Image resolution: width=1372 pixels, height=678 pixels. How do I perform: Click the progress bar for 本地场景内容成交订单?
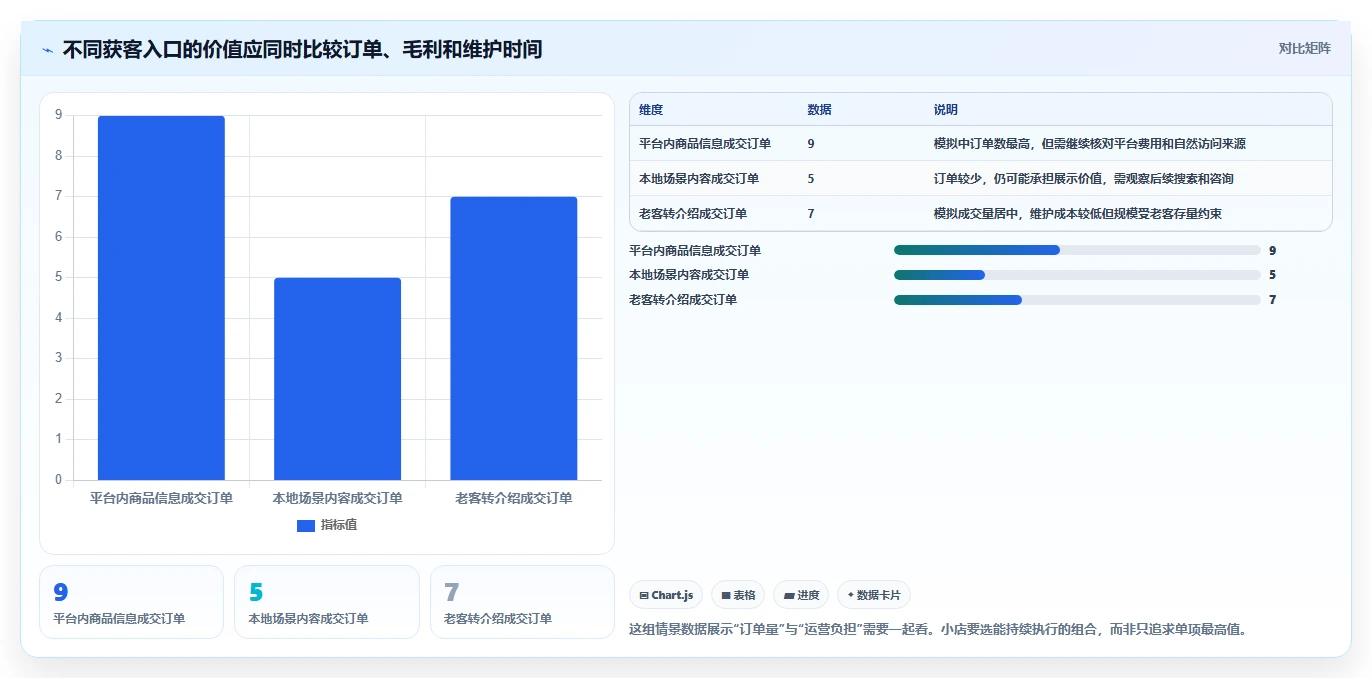(1077, 275)
